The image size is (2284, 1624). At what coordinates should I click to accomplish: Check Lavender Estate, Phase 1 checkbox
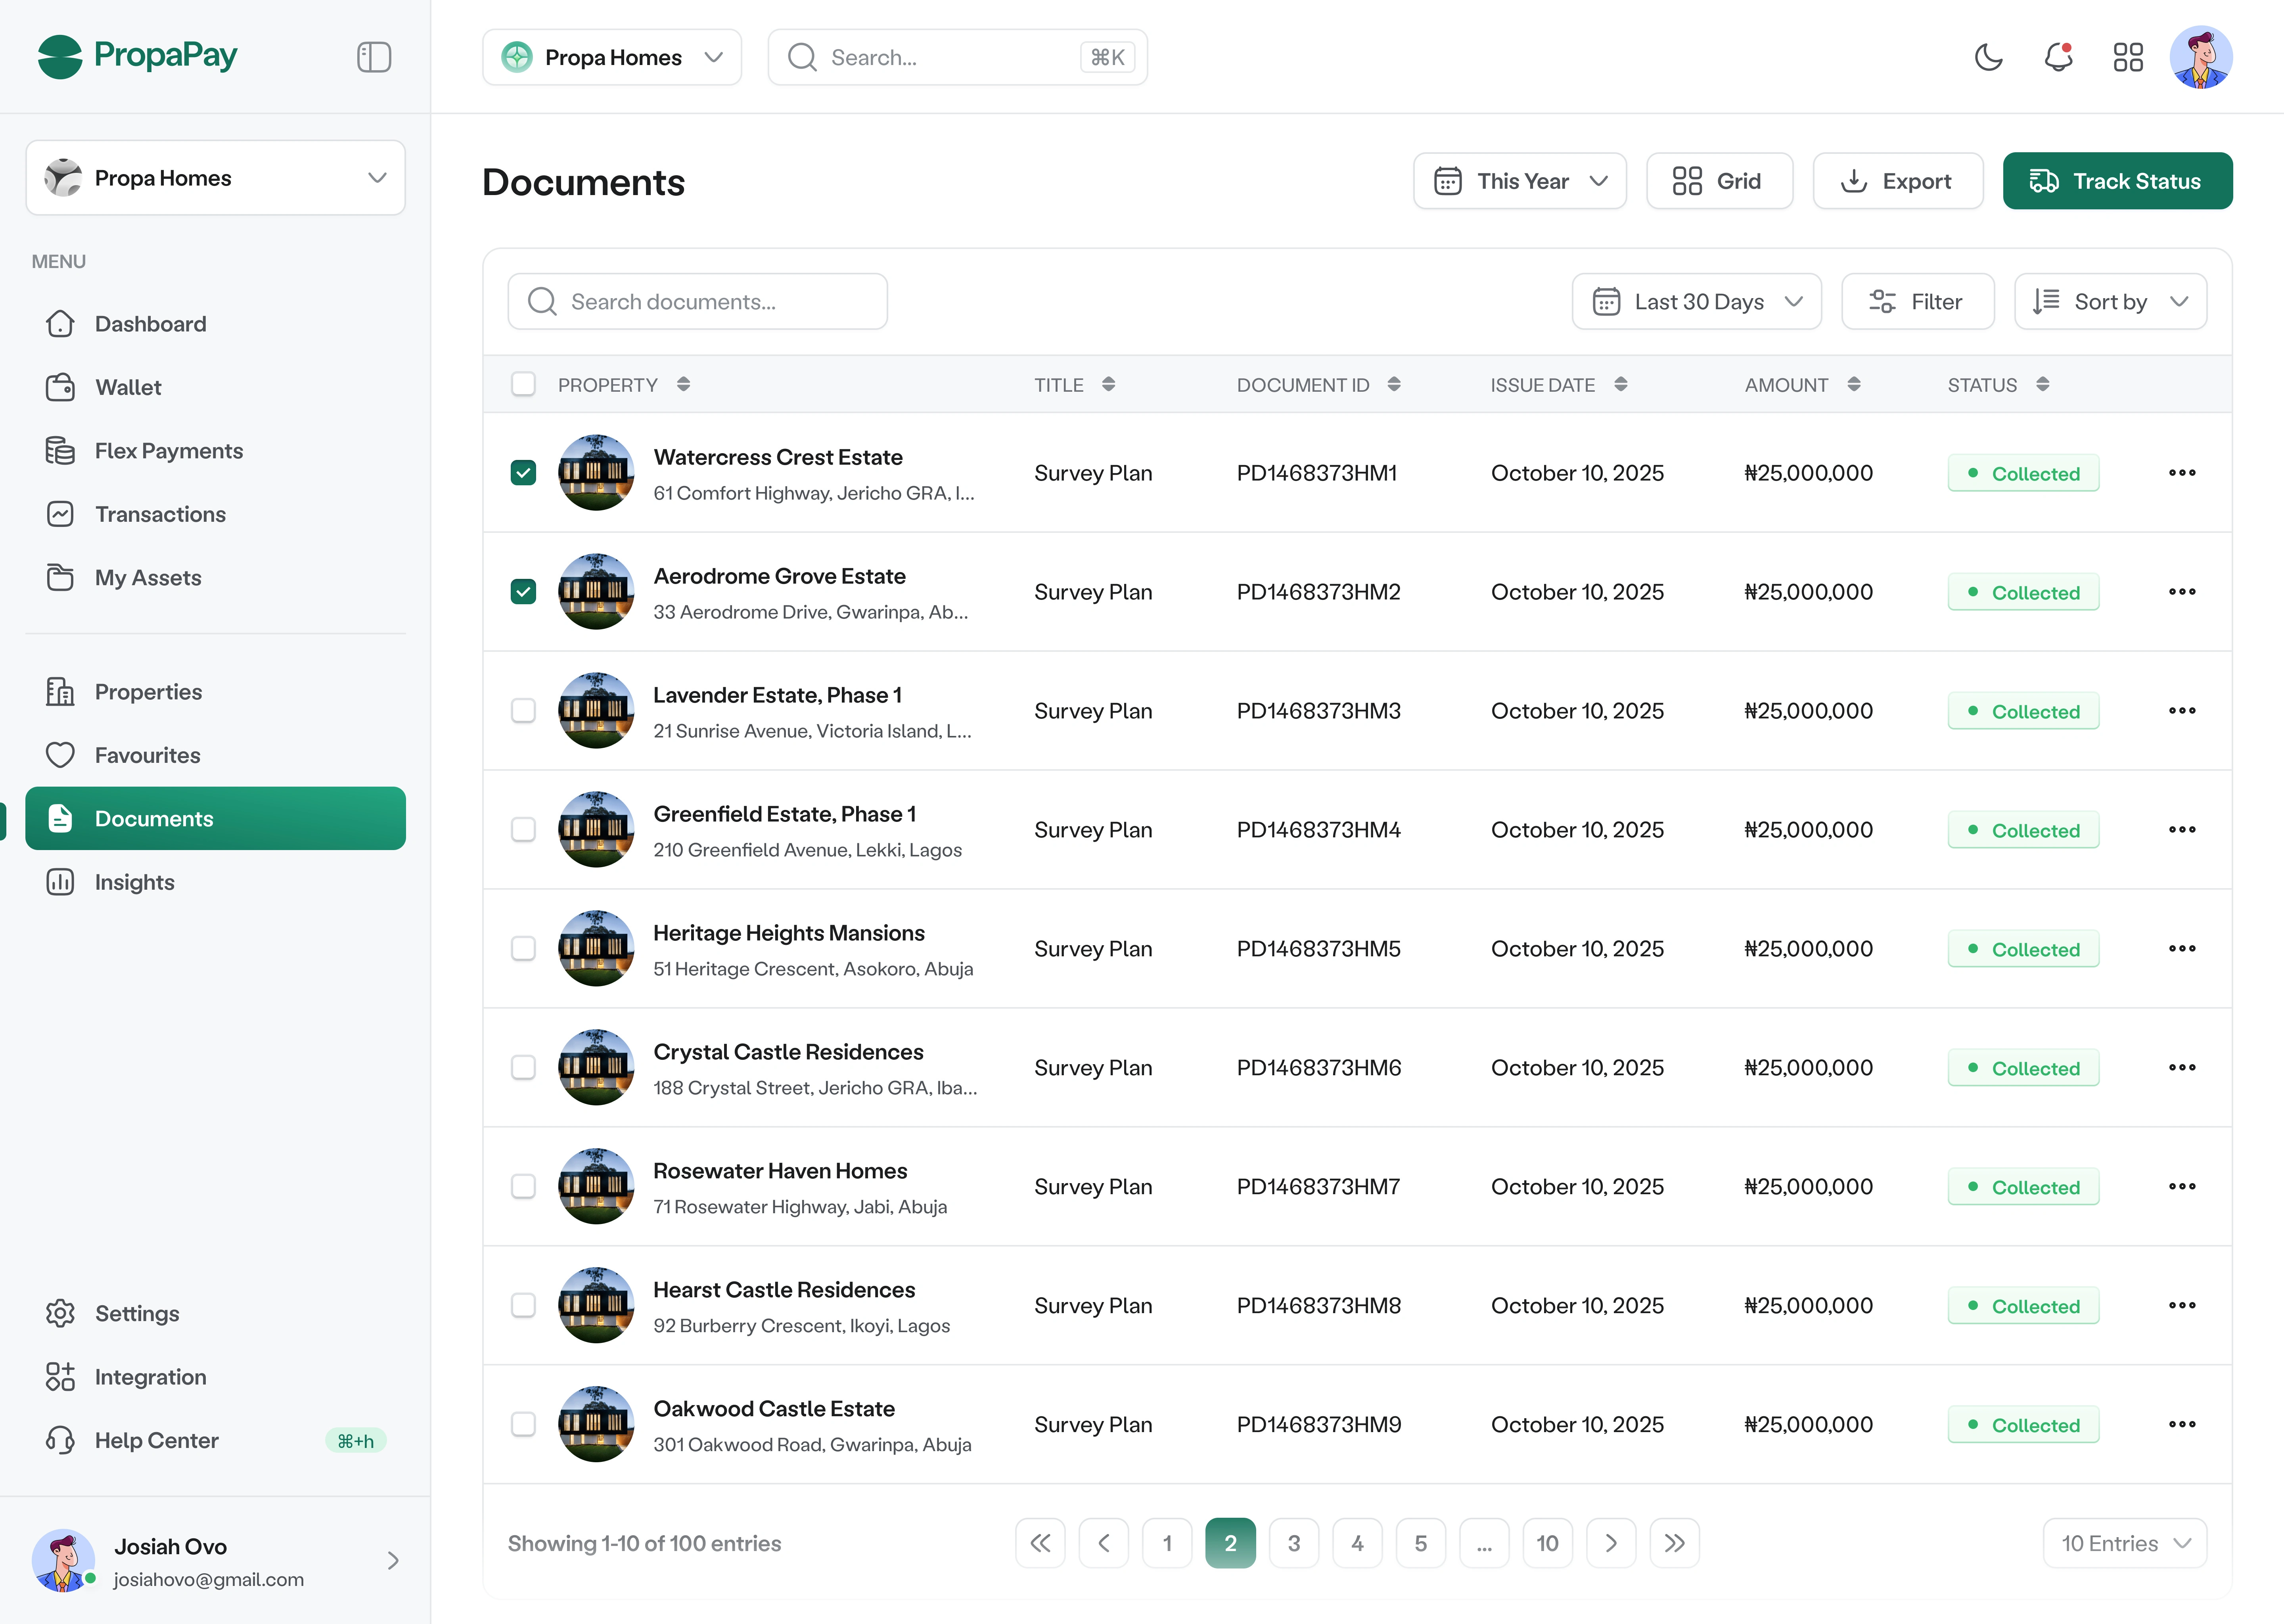tap(523, 711)
